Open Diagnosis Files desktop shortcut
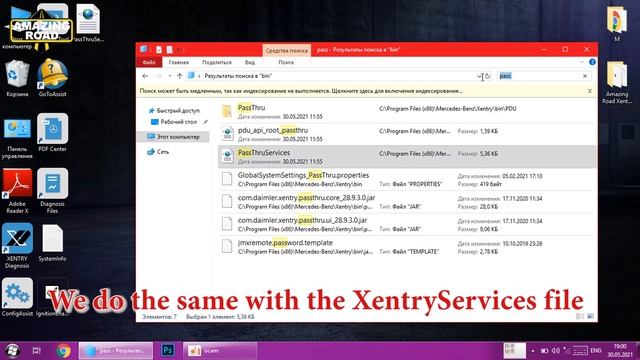Viewport: 640px width, 360px height. click(x=52, y=191)
